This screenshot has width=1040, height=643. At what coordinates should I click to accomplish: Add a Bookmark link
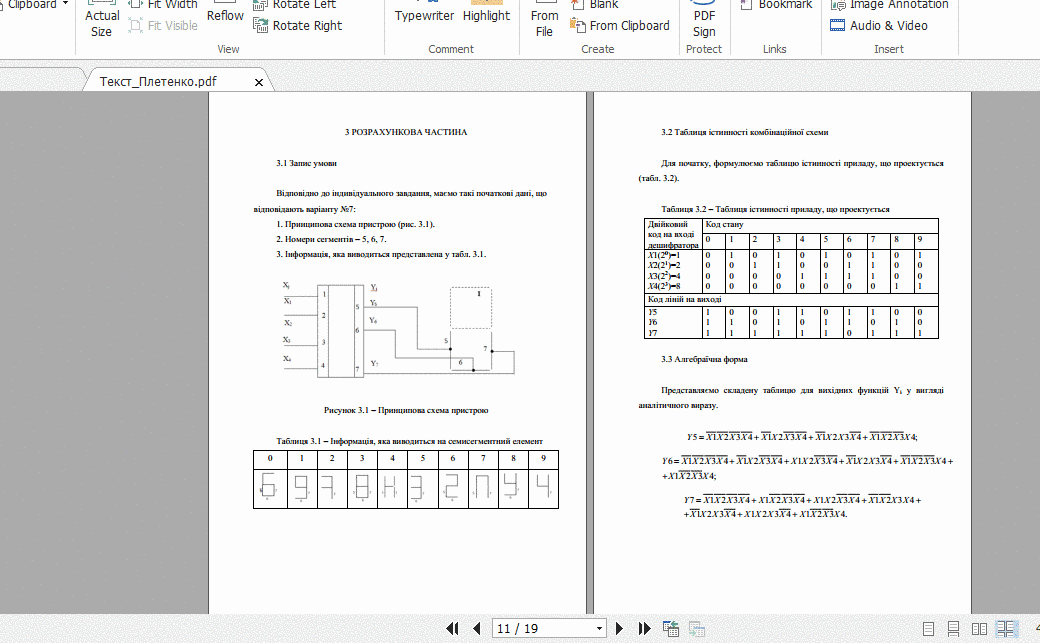pyautogui.click(x=776, y=5)
